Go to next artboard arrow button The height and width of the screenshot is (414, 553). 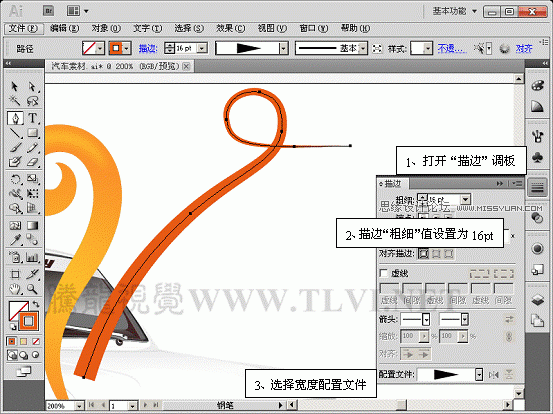click(x=145, y=406)
